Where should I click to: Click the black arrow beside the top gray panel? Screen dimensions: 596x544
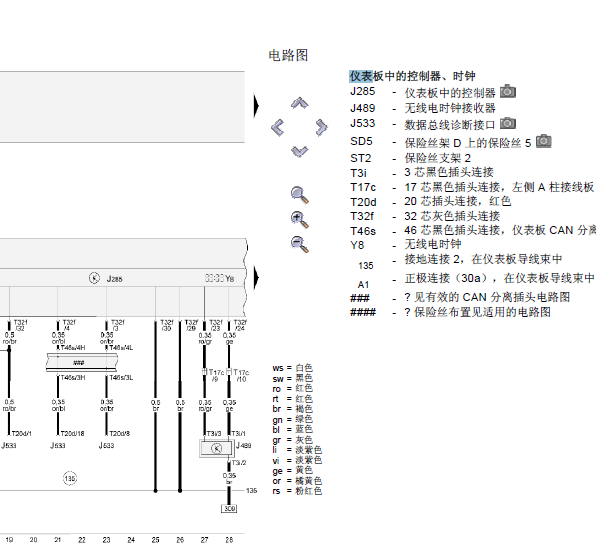pyautogui.click(x=256, y=106)
